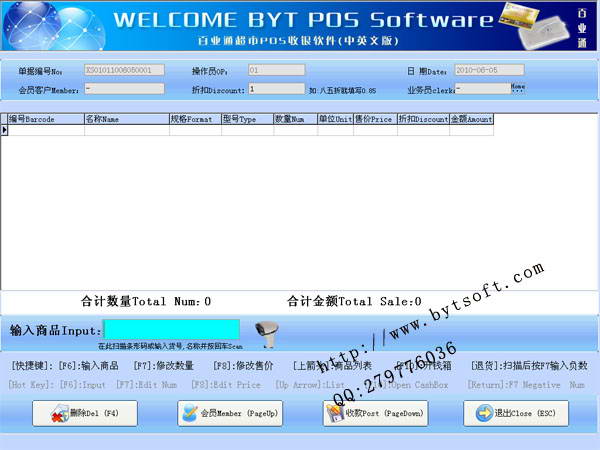Click the document No. field
This screenshot has width=600, height=450.
(124, 70)
